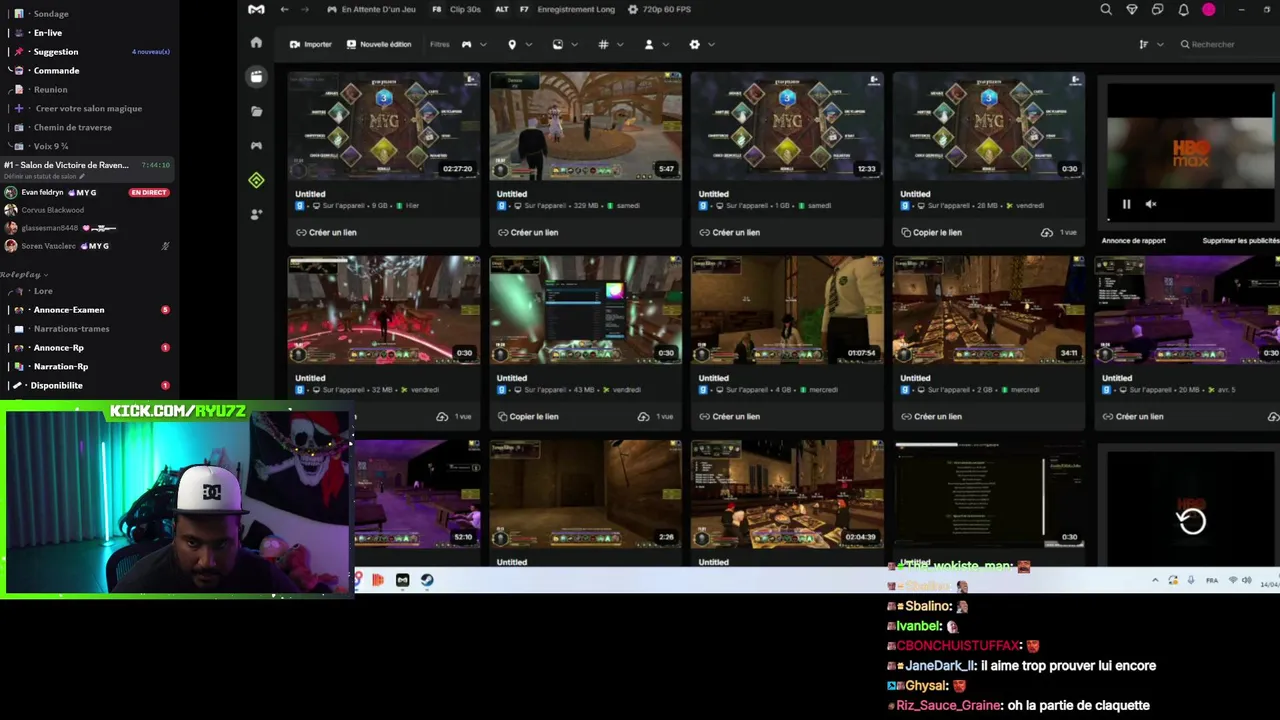Open the Reunion Discord channel
This screenshot has height=720, width=1280.
(50, 89)
